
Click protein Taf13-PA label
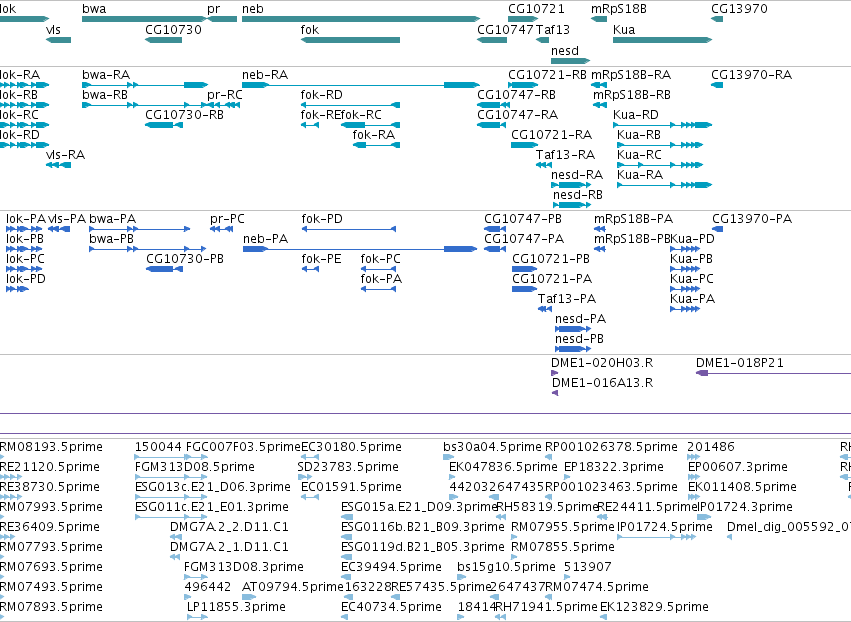pyautogui.click(x=567, y=299)
